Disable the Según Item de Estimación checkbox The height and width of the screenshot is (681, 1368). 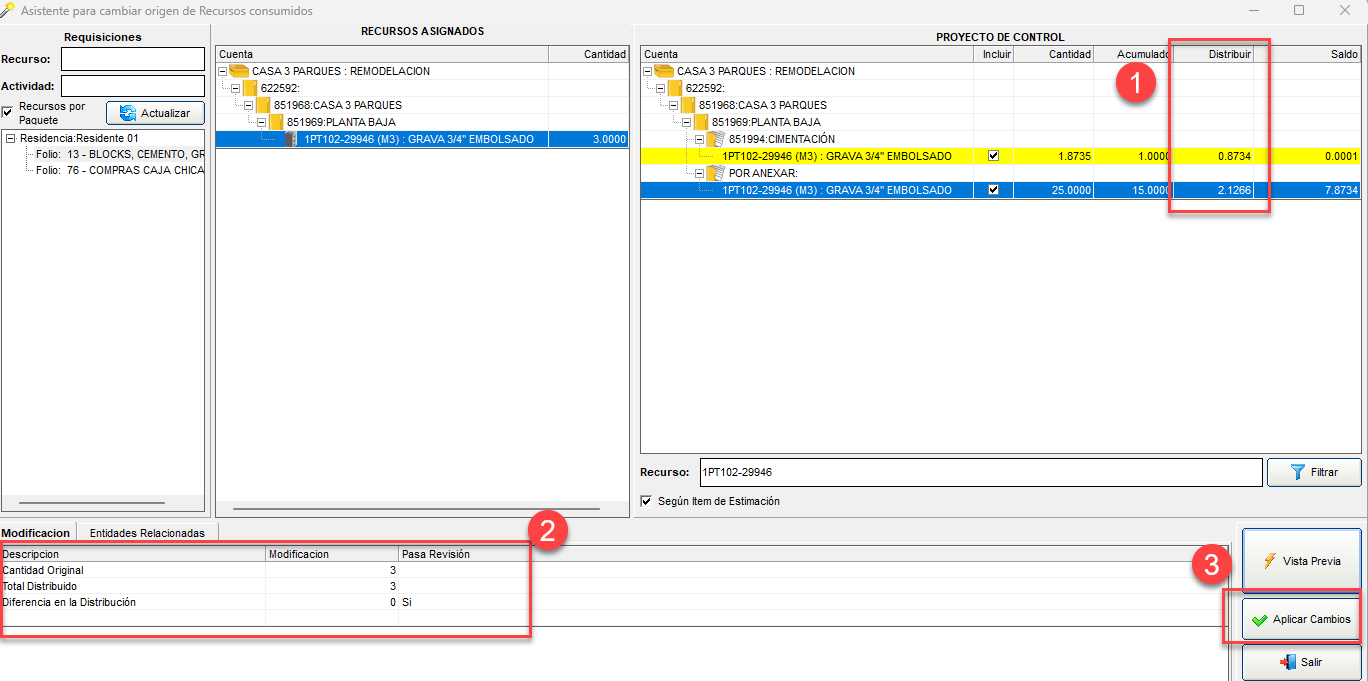coord(646,501)
